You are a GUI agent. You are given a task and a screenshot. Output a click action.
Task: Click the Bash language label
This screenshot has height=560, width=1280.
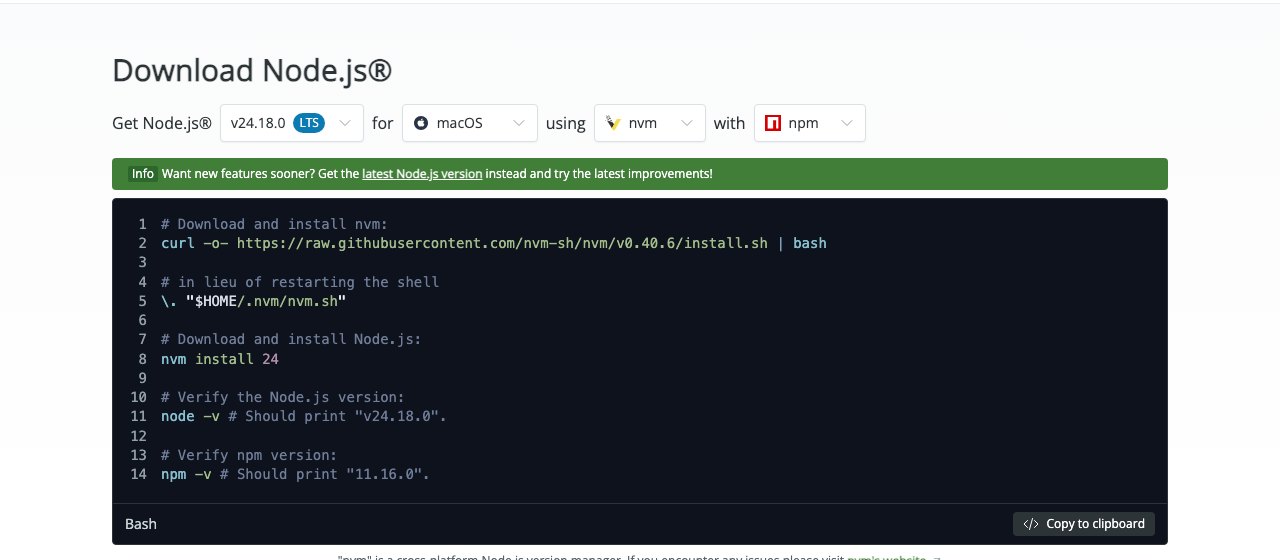[141, 524]
